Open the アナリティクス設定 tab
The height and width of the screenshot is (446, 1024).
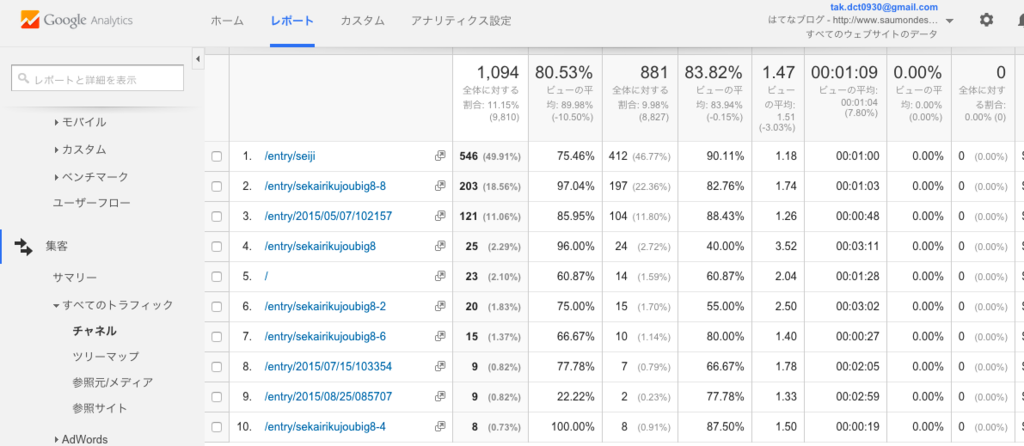(461, 21)
